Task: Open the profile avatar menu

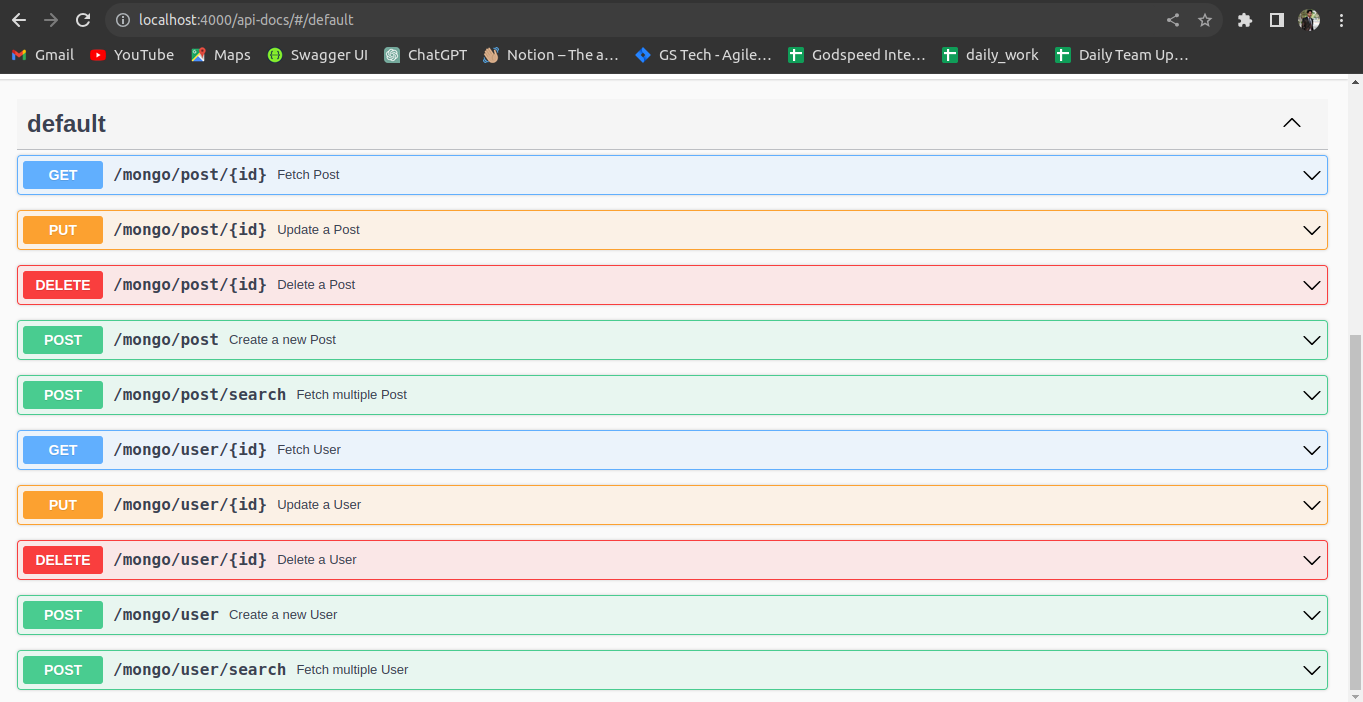Action: 1309,20
